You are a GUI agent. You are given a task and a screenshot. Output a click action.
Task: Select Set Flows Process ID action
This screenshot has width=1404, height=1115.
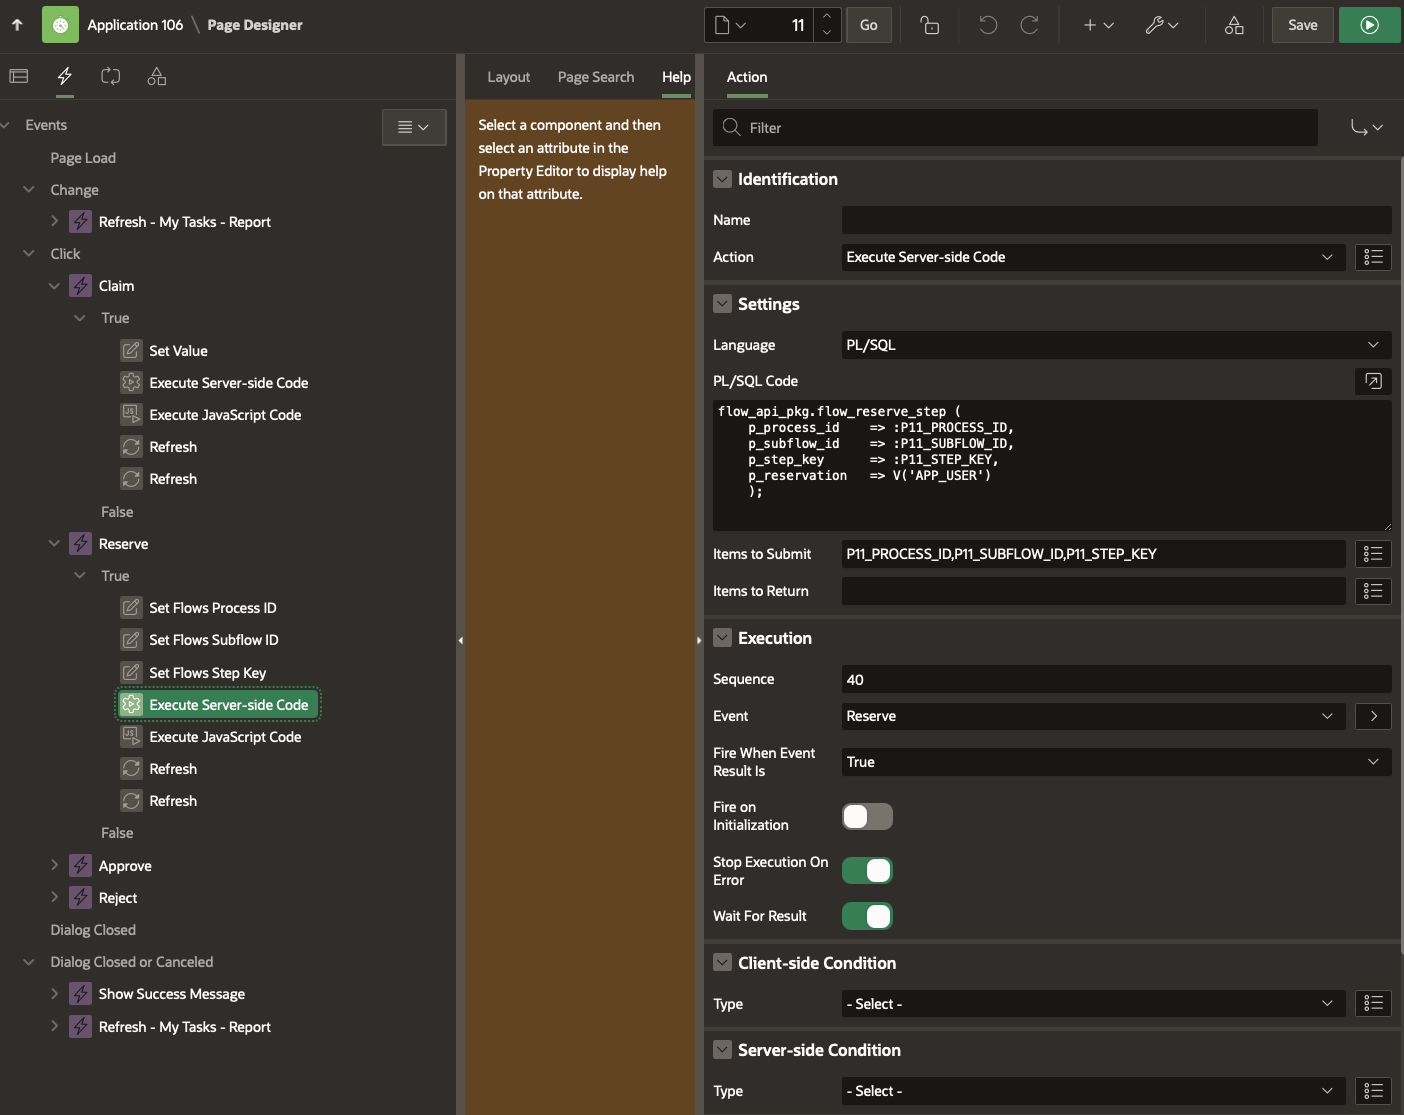point(212,608)
